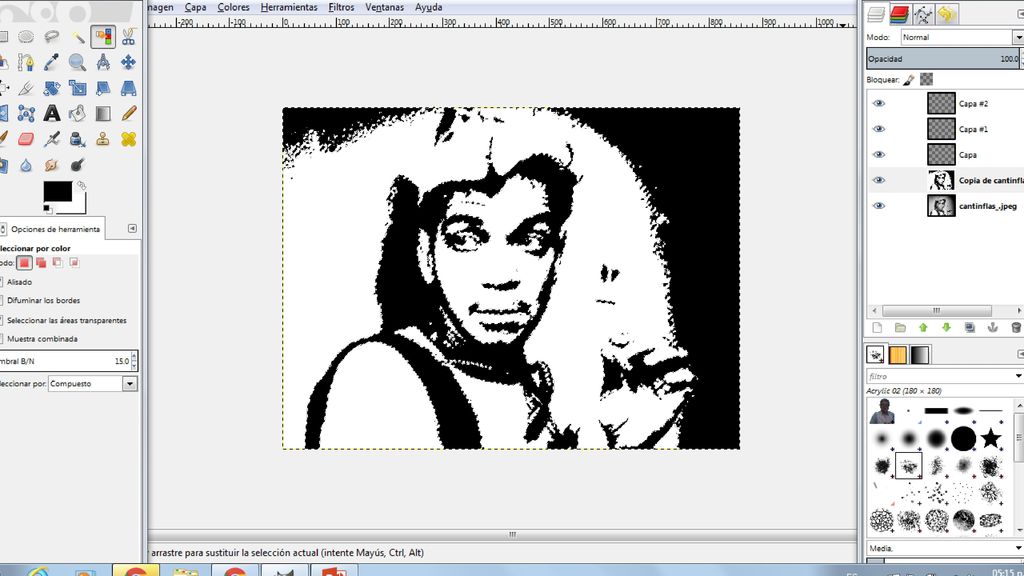Open the tool options panel configuration menu
Image resolution: width=1024 pixels, height=576 pixels.
[132, 229]
